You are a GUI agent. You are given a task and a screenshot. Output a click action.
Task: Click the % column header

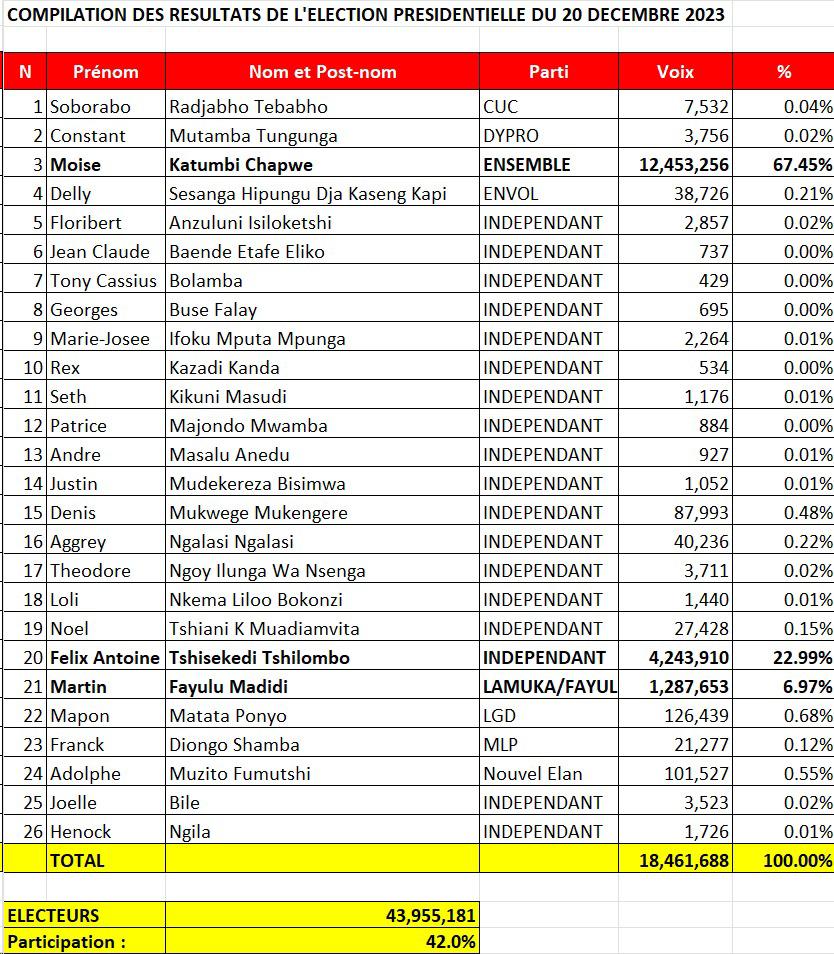pos(783,72)
